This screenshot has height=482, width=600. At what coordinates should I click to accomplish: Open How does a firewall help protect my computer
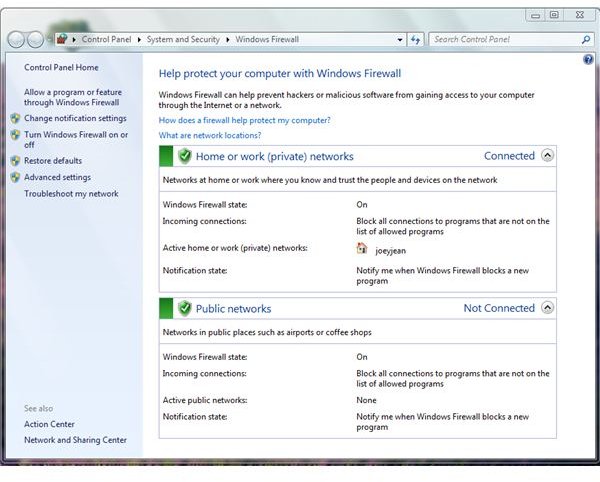245,120
